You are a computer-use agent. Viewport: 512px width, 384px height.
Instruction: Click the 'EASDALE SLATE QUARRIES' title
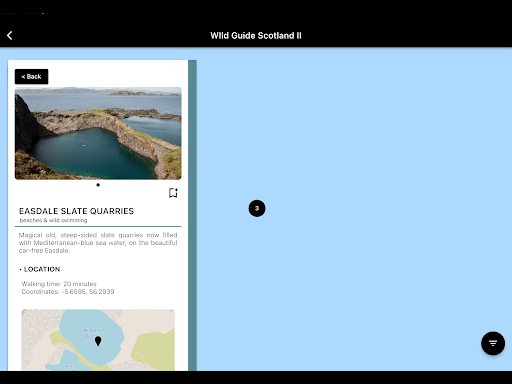pos(76,211)
